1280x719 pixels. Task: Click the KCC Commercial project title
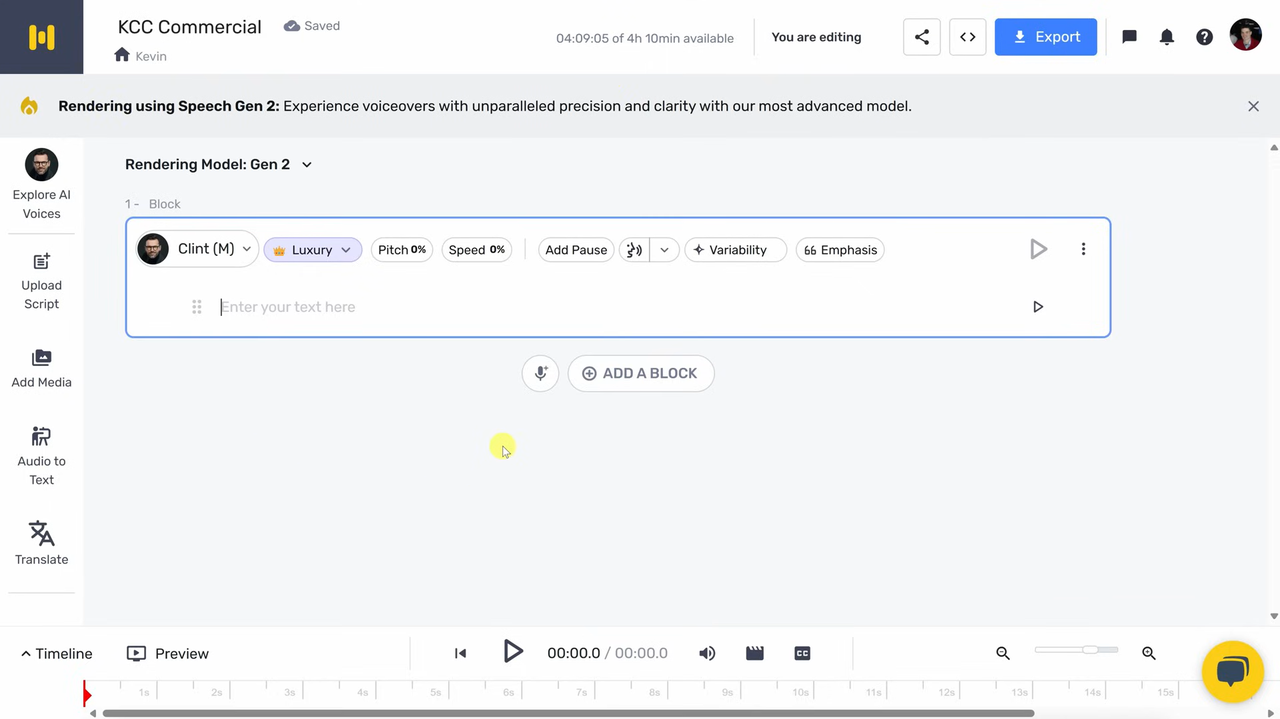point(189,27)
